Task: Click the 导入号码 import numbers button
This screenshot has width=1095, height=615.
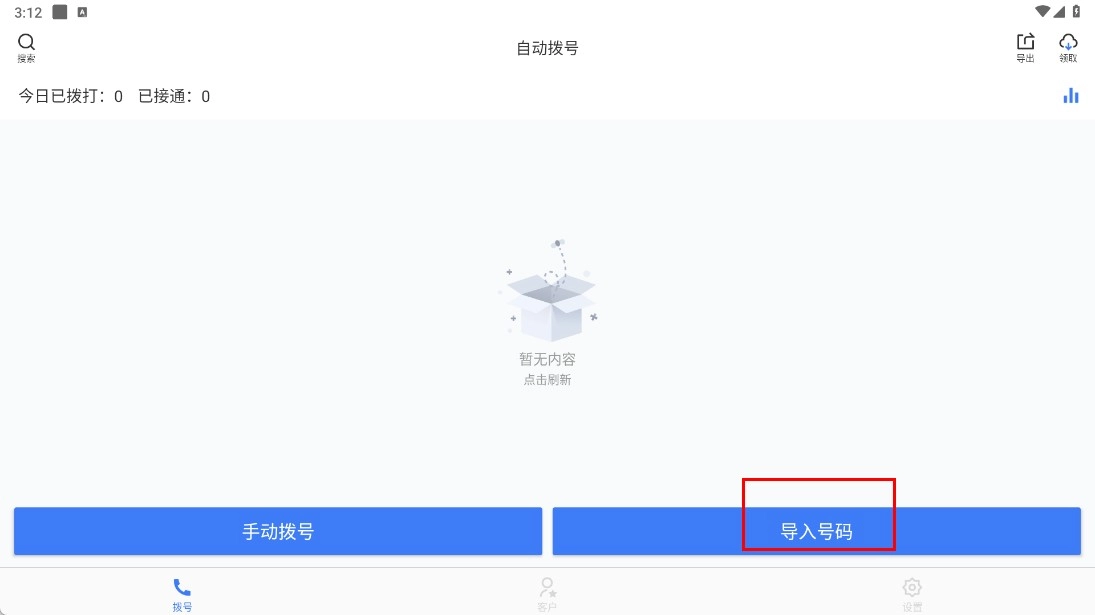Action: click(x=816, y=531)
